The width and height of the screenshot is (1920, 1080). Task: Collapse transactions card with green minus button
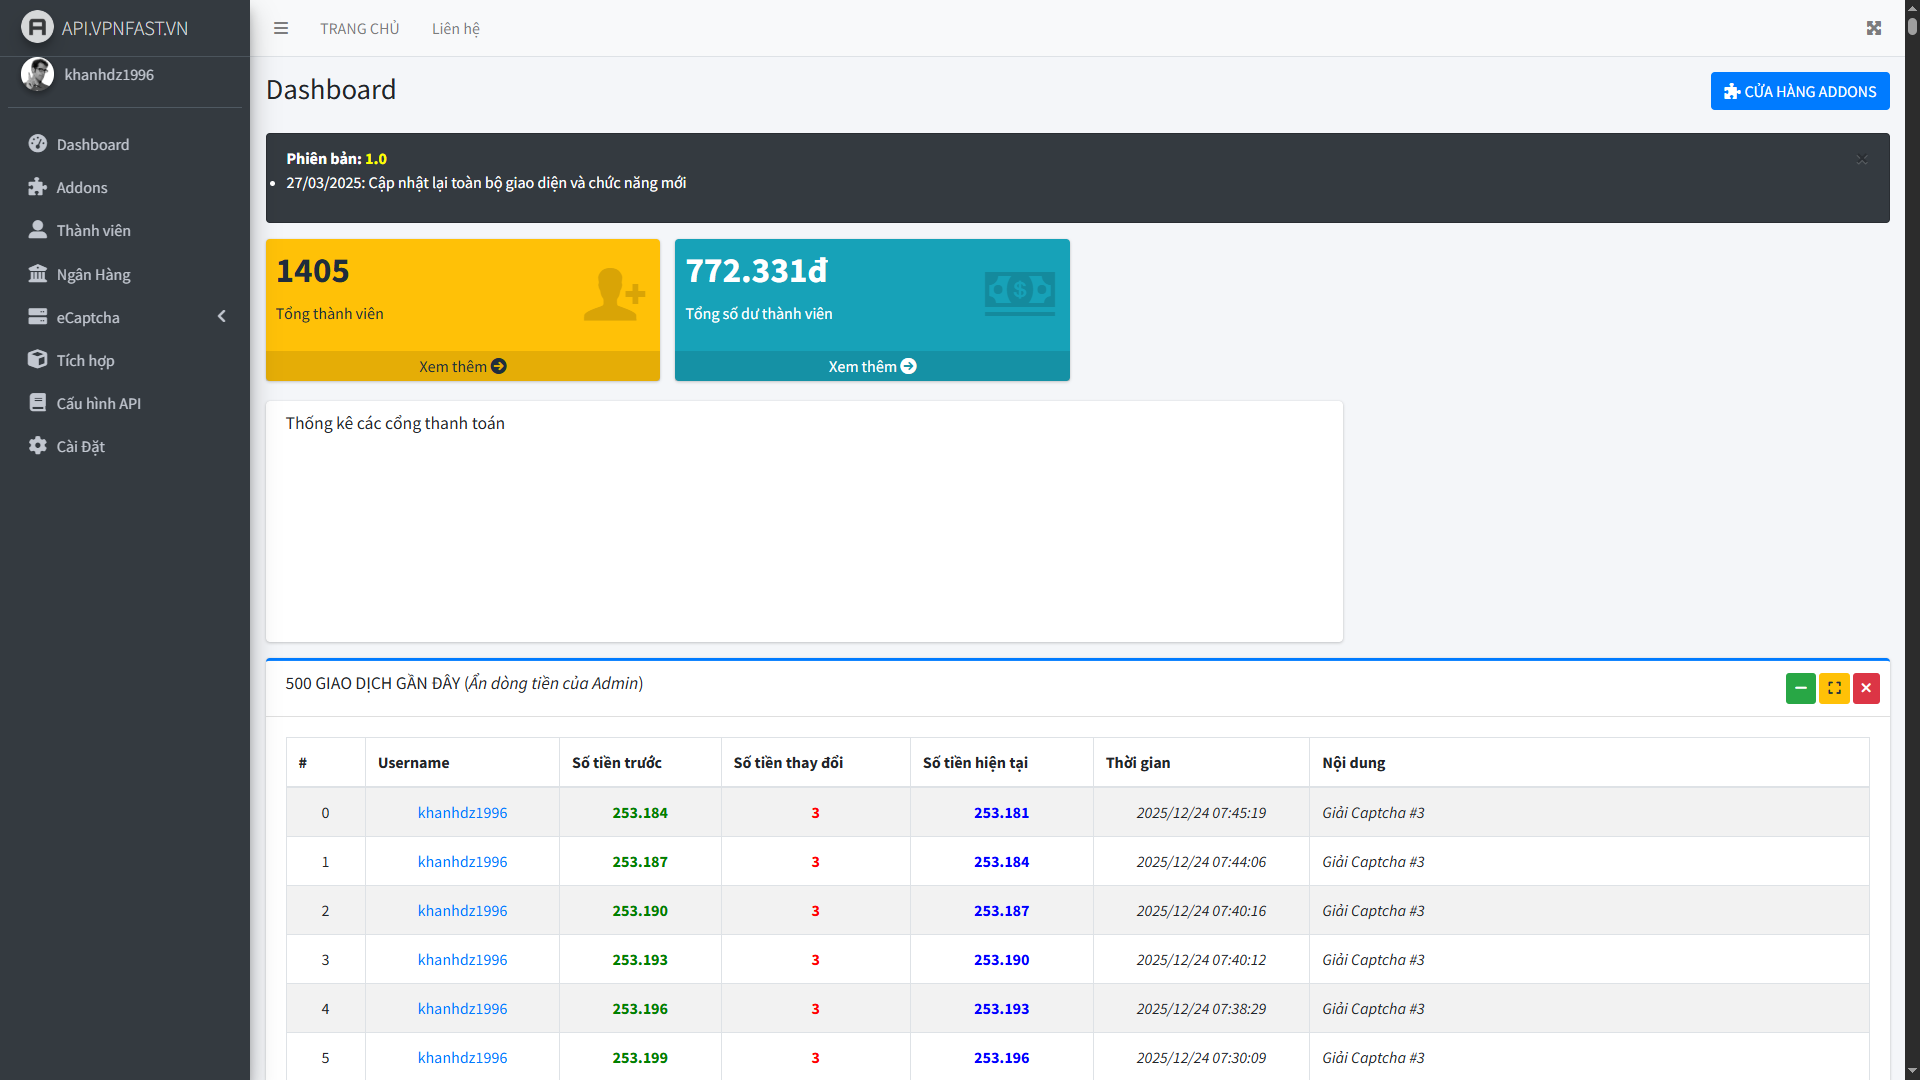pos(1800,688)
